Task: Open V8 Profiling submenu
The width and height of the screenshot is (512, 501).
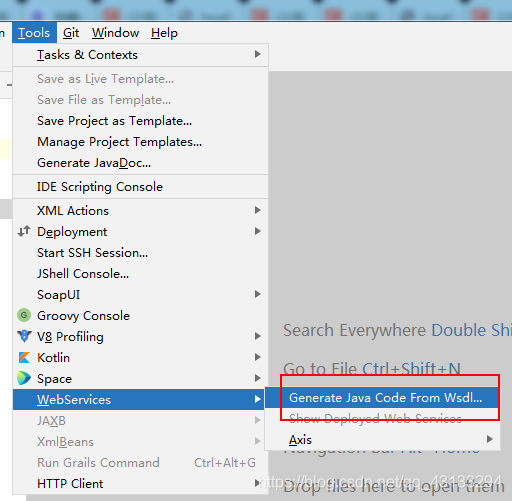Action: click(x=140, y=336)
